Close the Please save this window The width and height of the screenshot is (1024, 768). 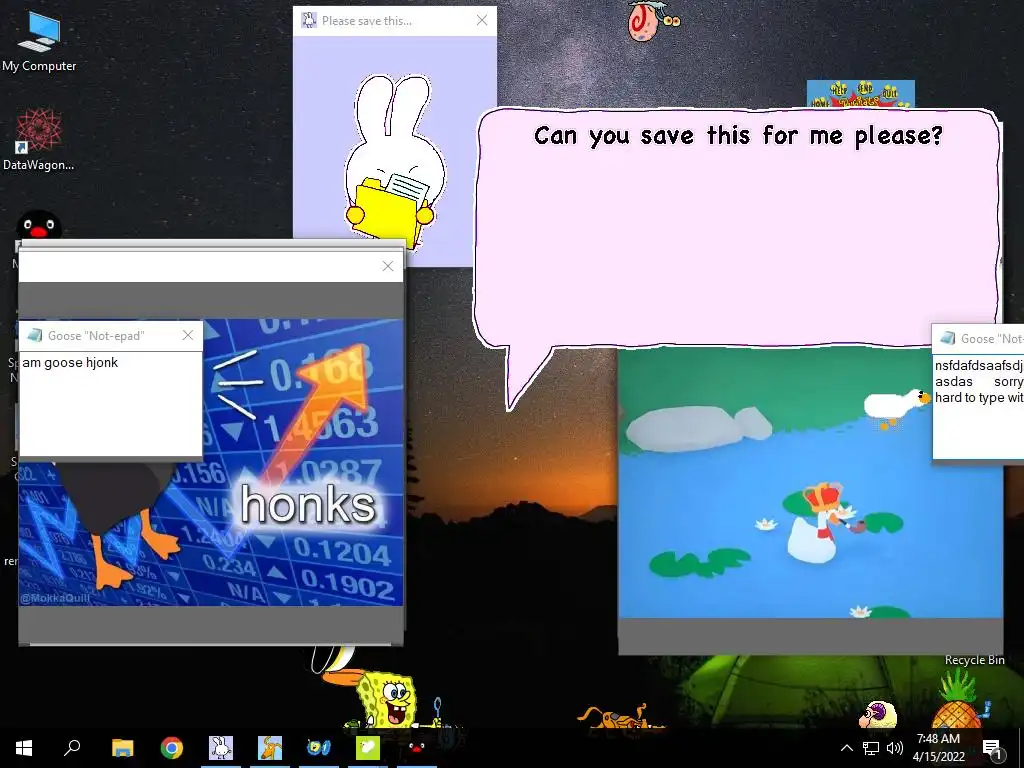pyautogui.click(x=482, y=21)
